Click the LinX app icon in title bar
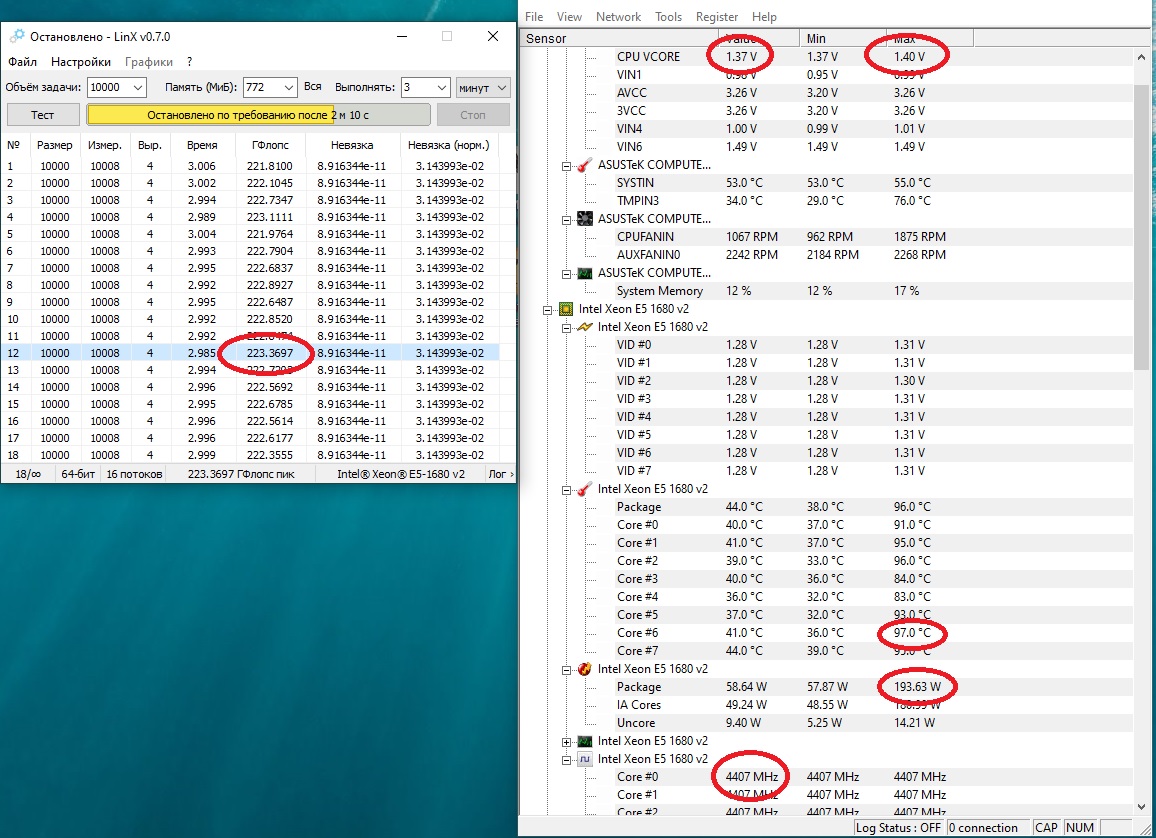This screenshot has height=838, width=1156. pos(17,36)
